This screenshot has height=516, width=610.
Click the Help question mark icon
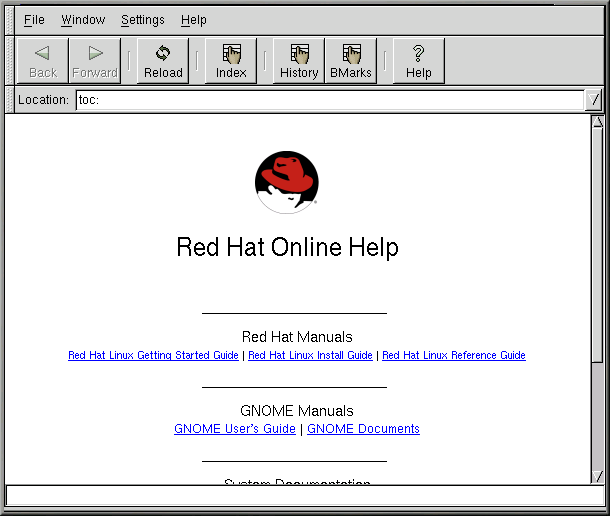(419, 61)
